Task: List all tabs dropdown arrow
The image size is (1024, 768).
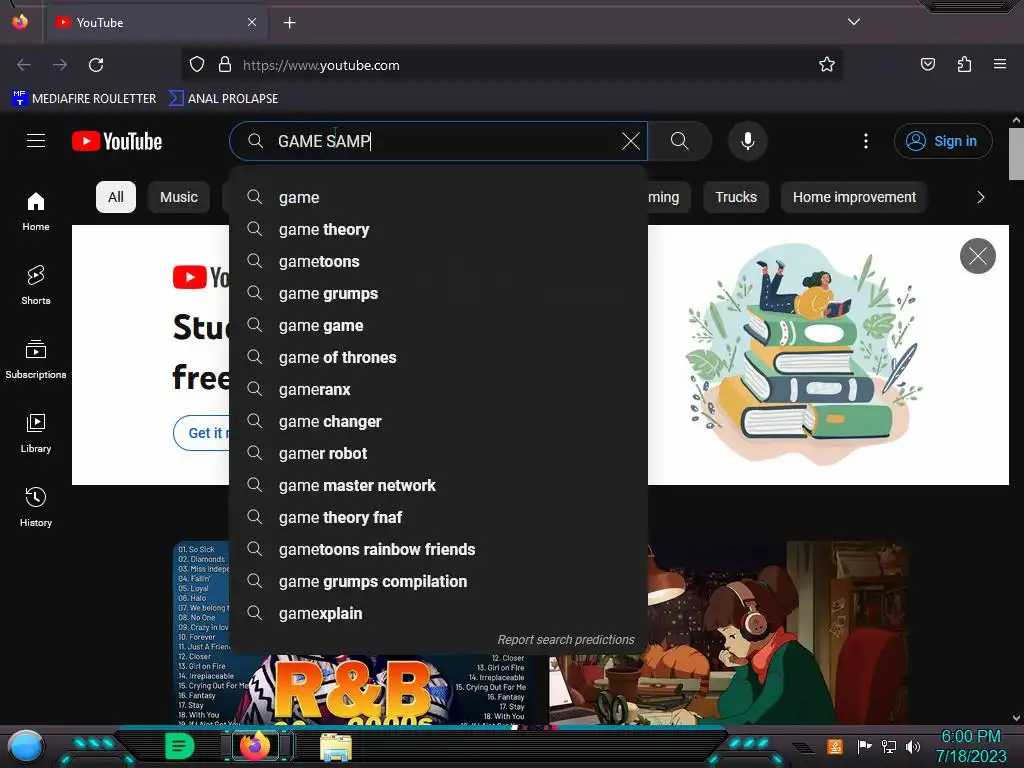Action: 854,22
